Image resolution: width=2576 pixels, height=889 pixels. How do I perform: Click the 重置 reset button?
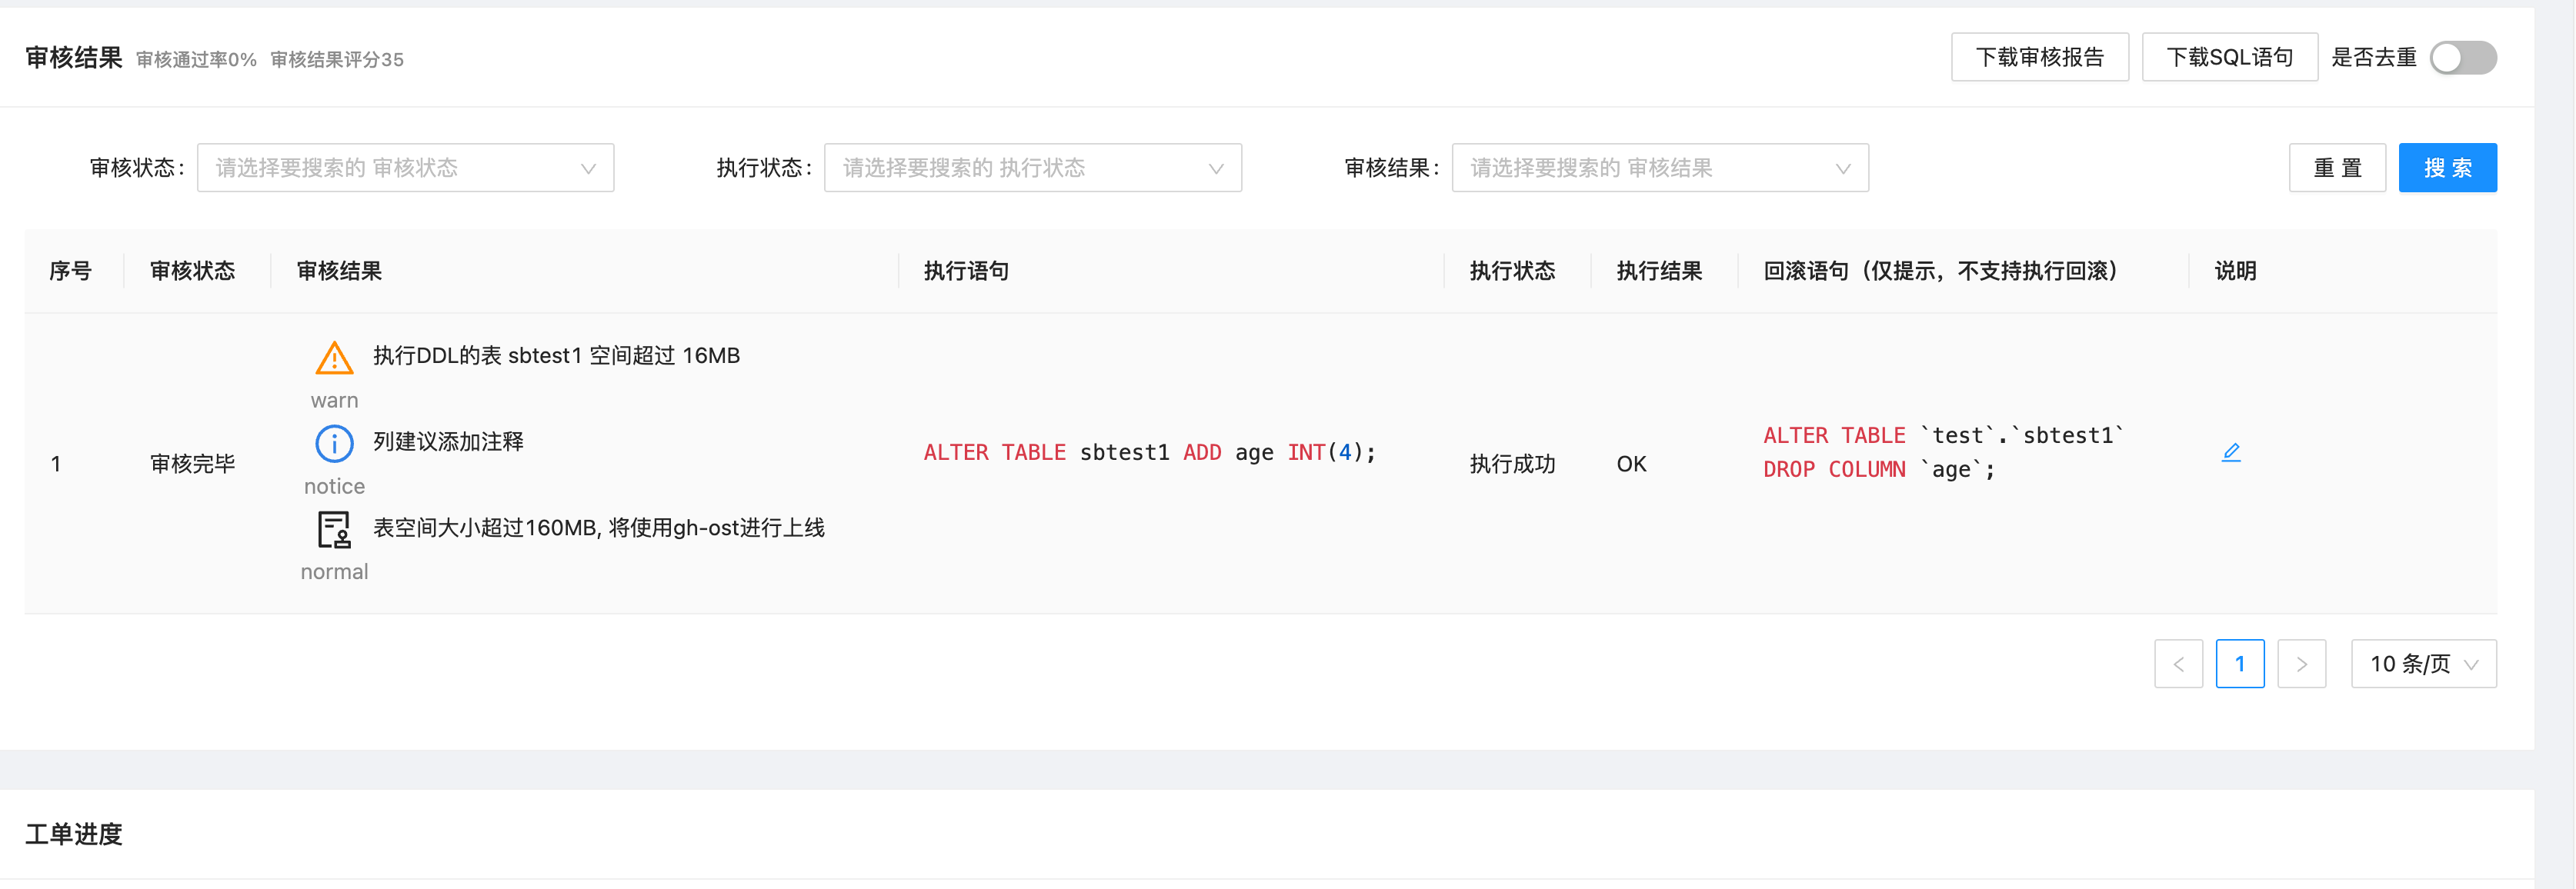2337,167
